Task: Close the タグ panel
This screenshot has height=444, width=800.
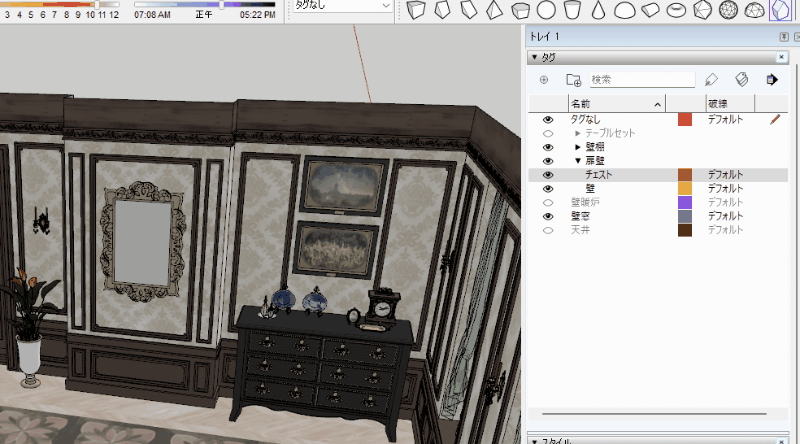Action: pyautogui.click(x=781, y=57)
